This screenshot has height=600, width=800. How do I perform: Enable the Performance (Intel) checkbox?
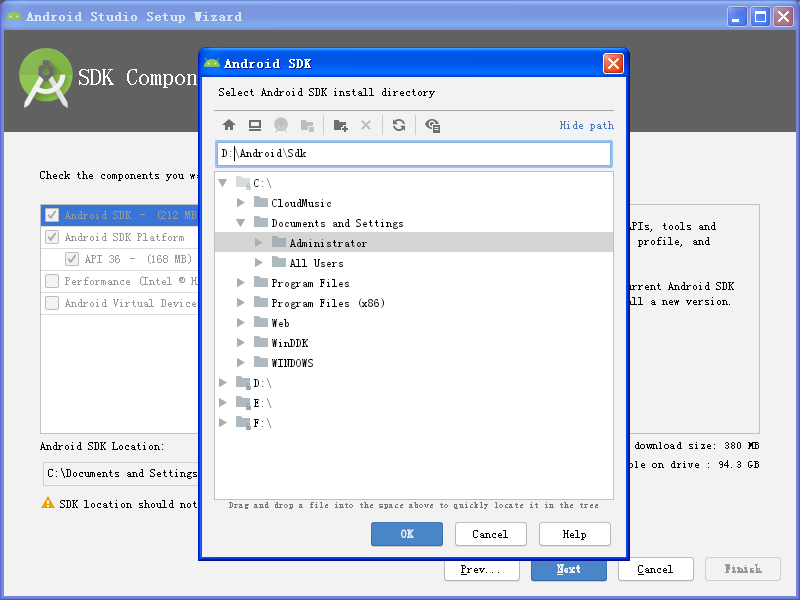[52, 281]
